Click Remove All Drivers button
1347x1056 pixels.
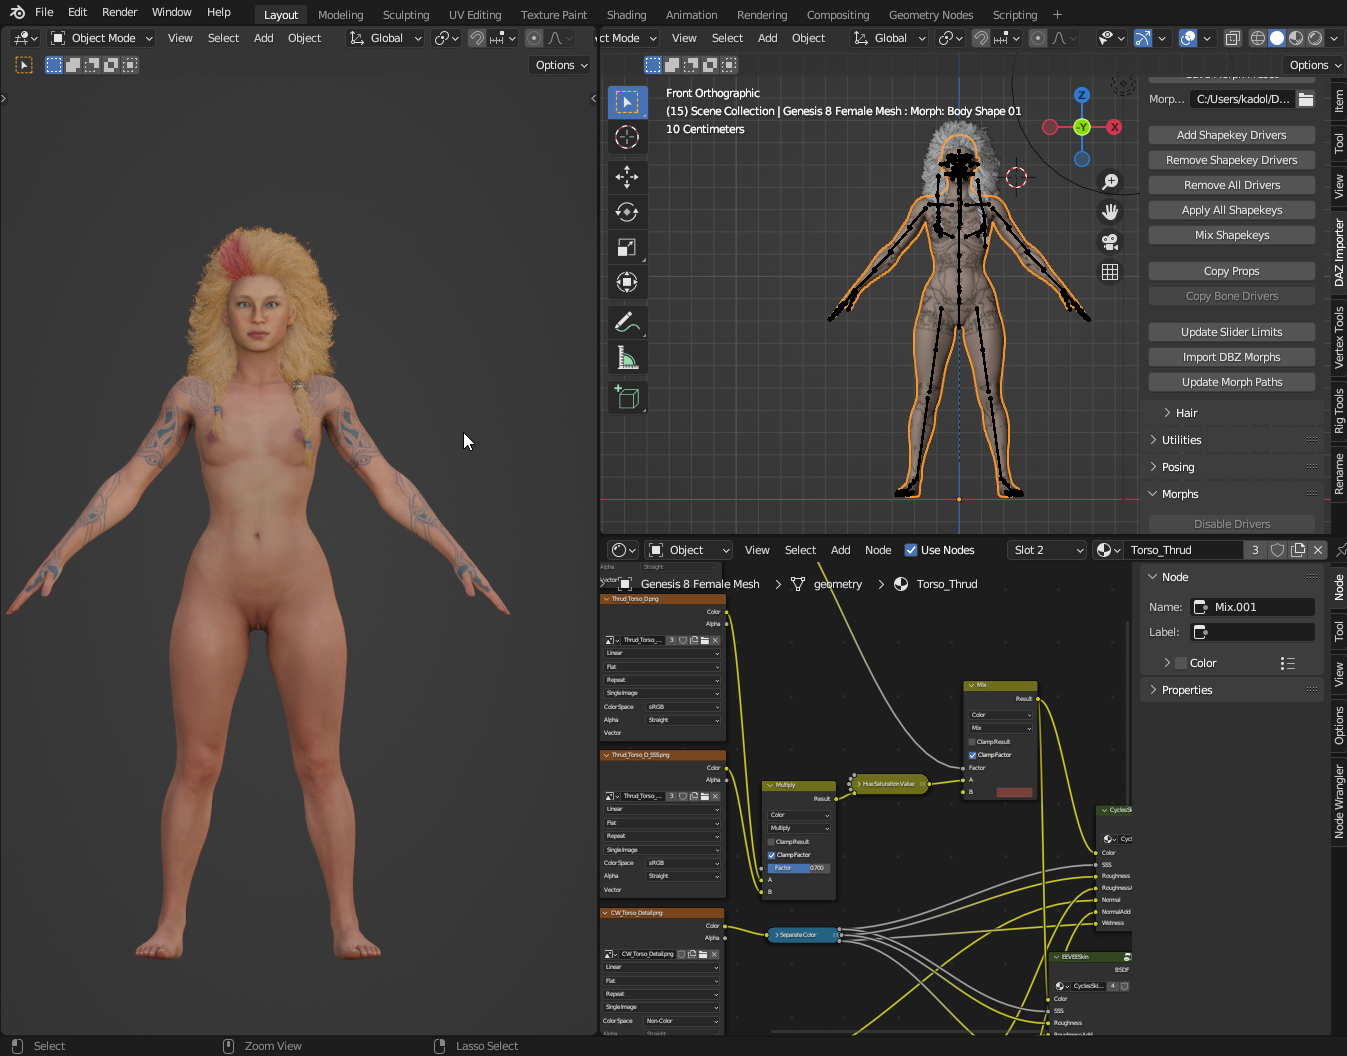[1232, 185]
